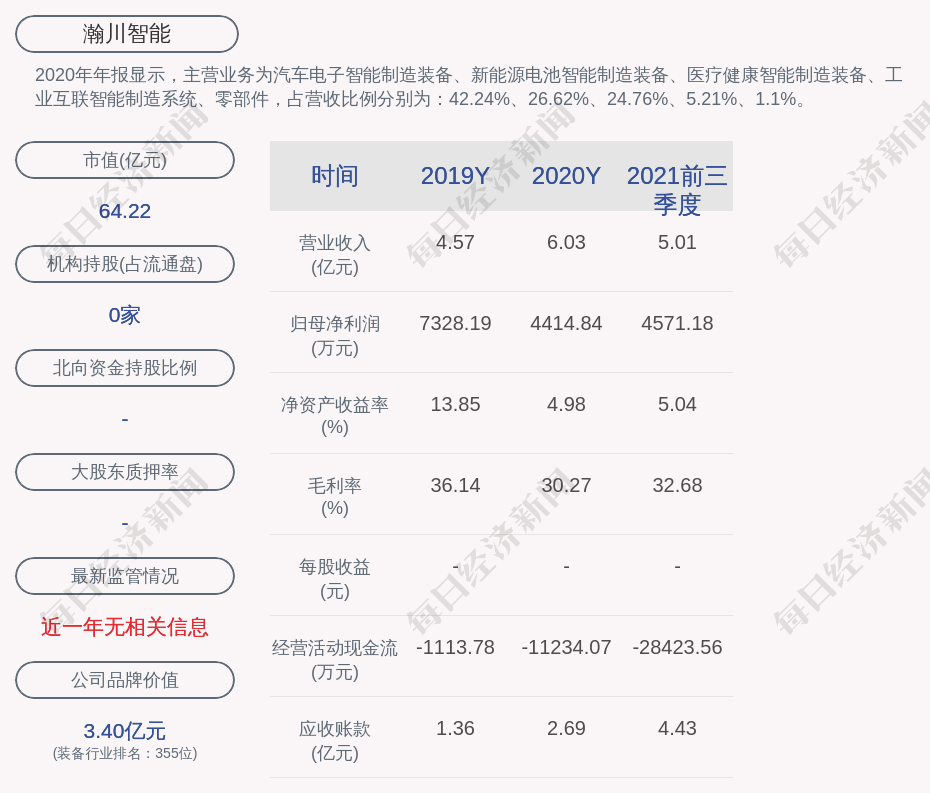Select the 2020Y column header

pyautogui.click(x=566, y=176)
